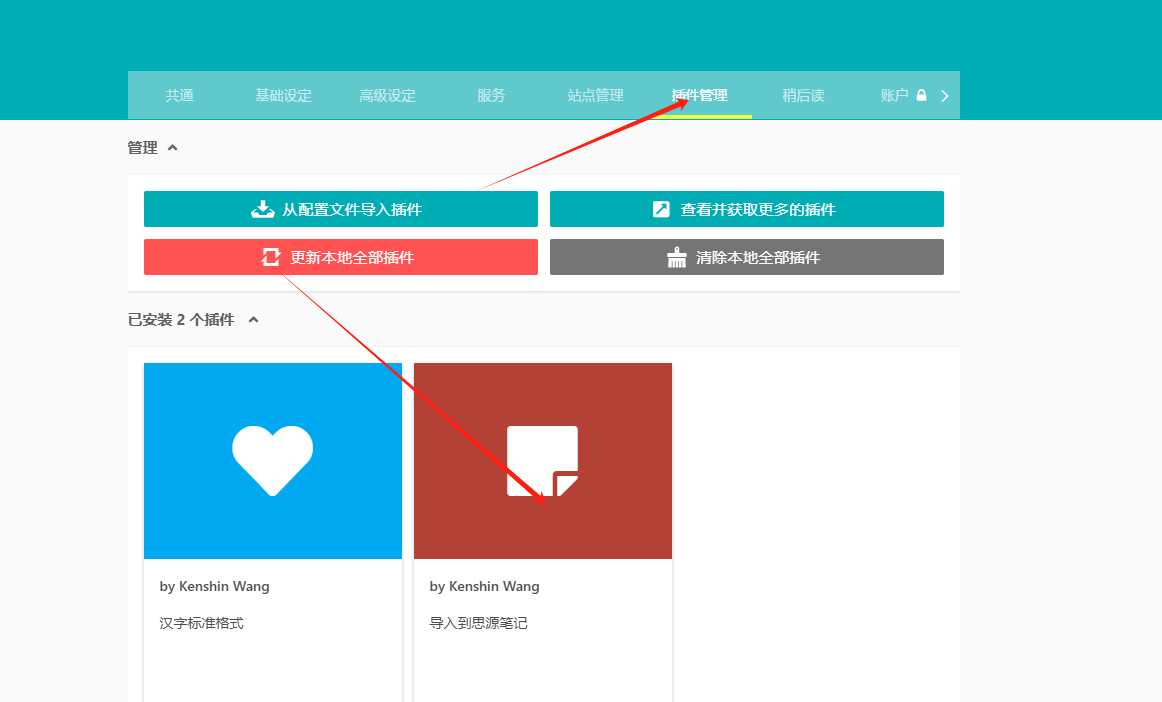
Task: Open the 账户 tab
Action: click(x=894, y=96)
